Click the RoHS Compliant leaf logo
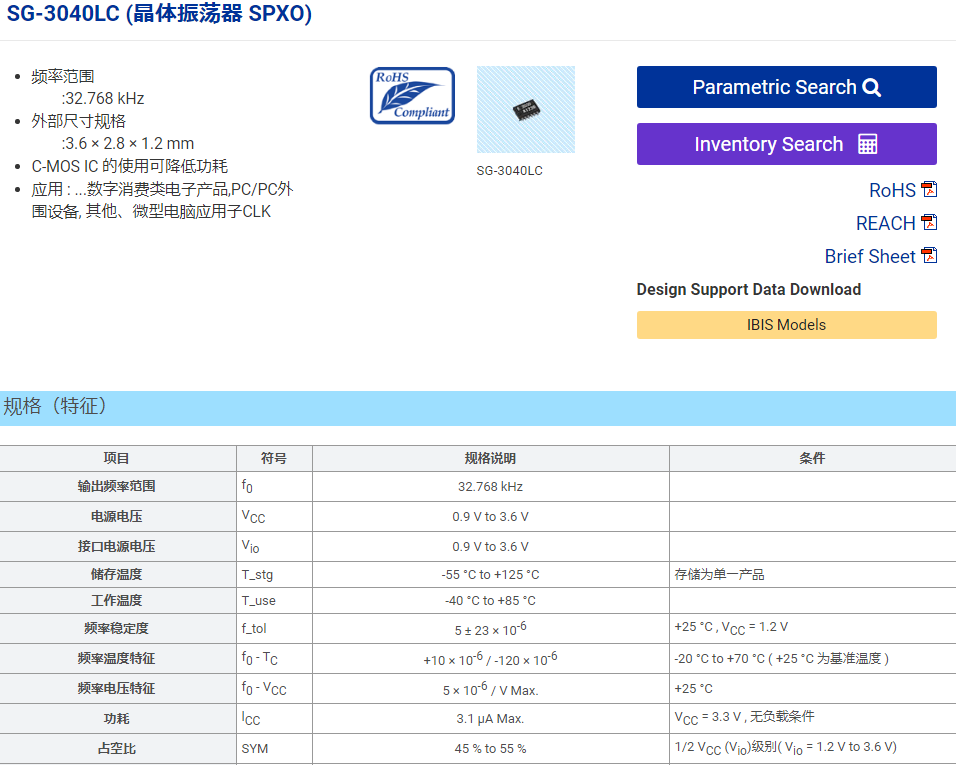This screenshot has height=765, width=956. pyautogui.click(x=412, y=96)
